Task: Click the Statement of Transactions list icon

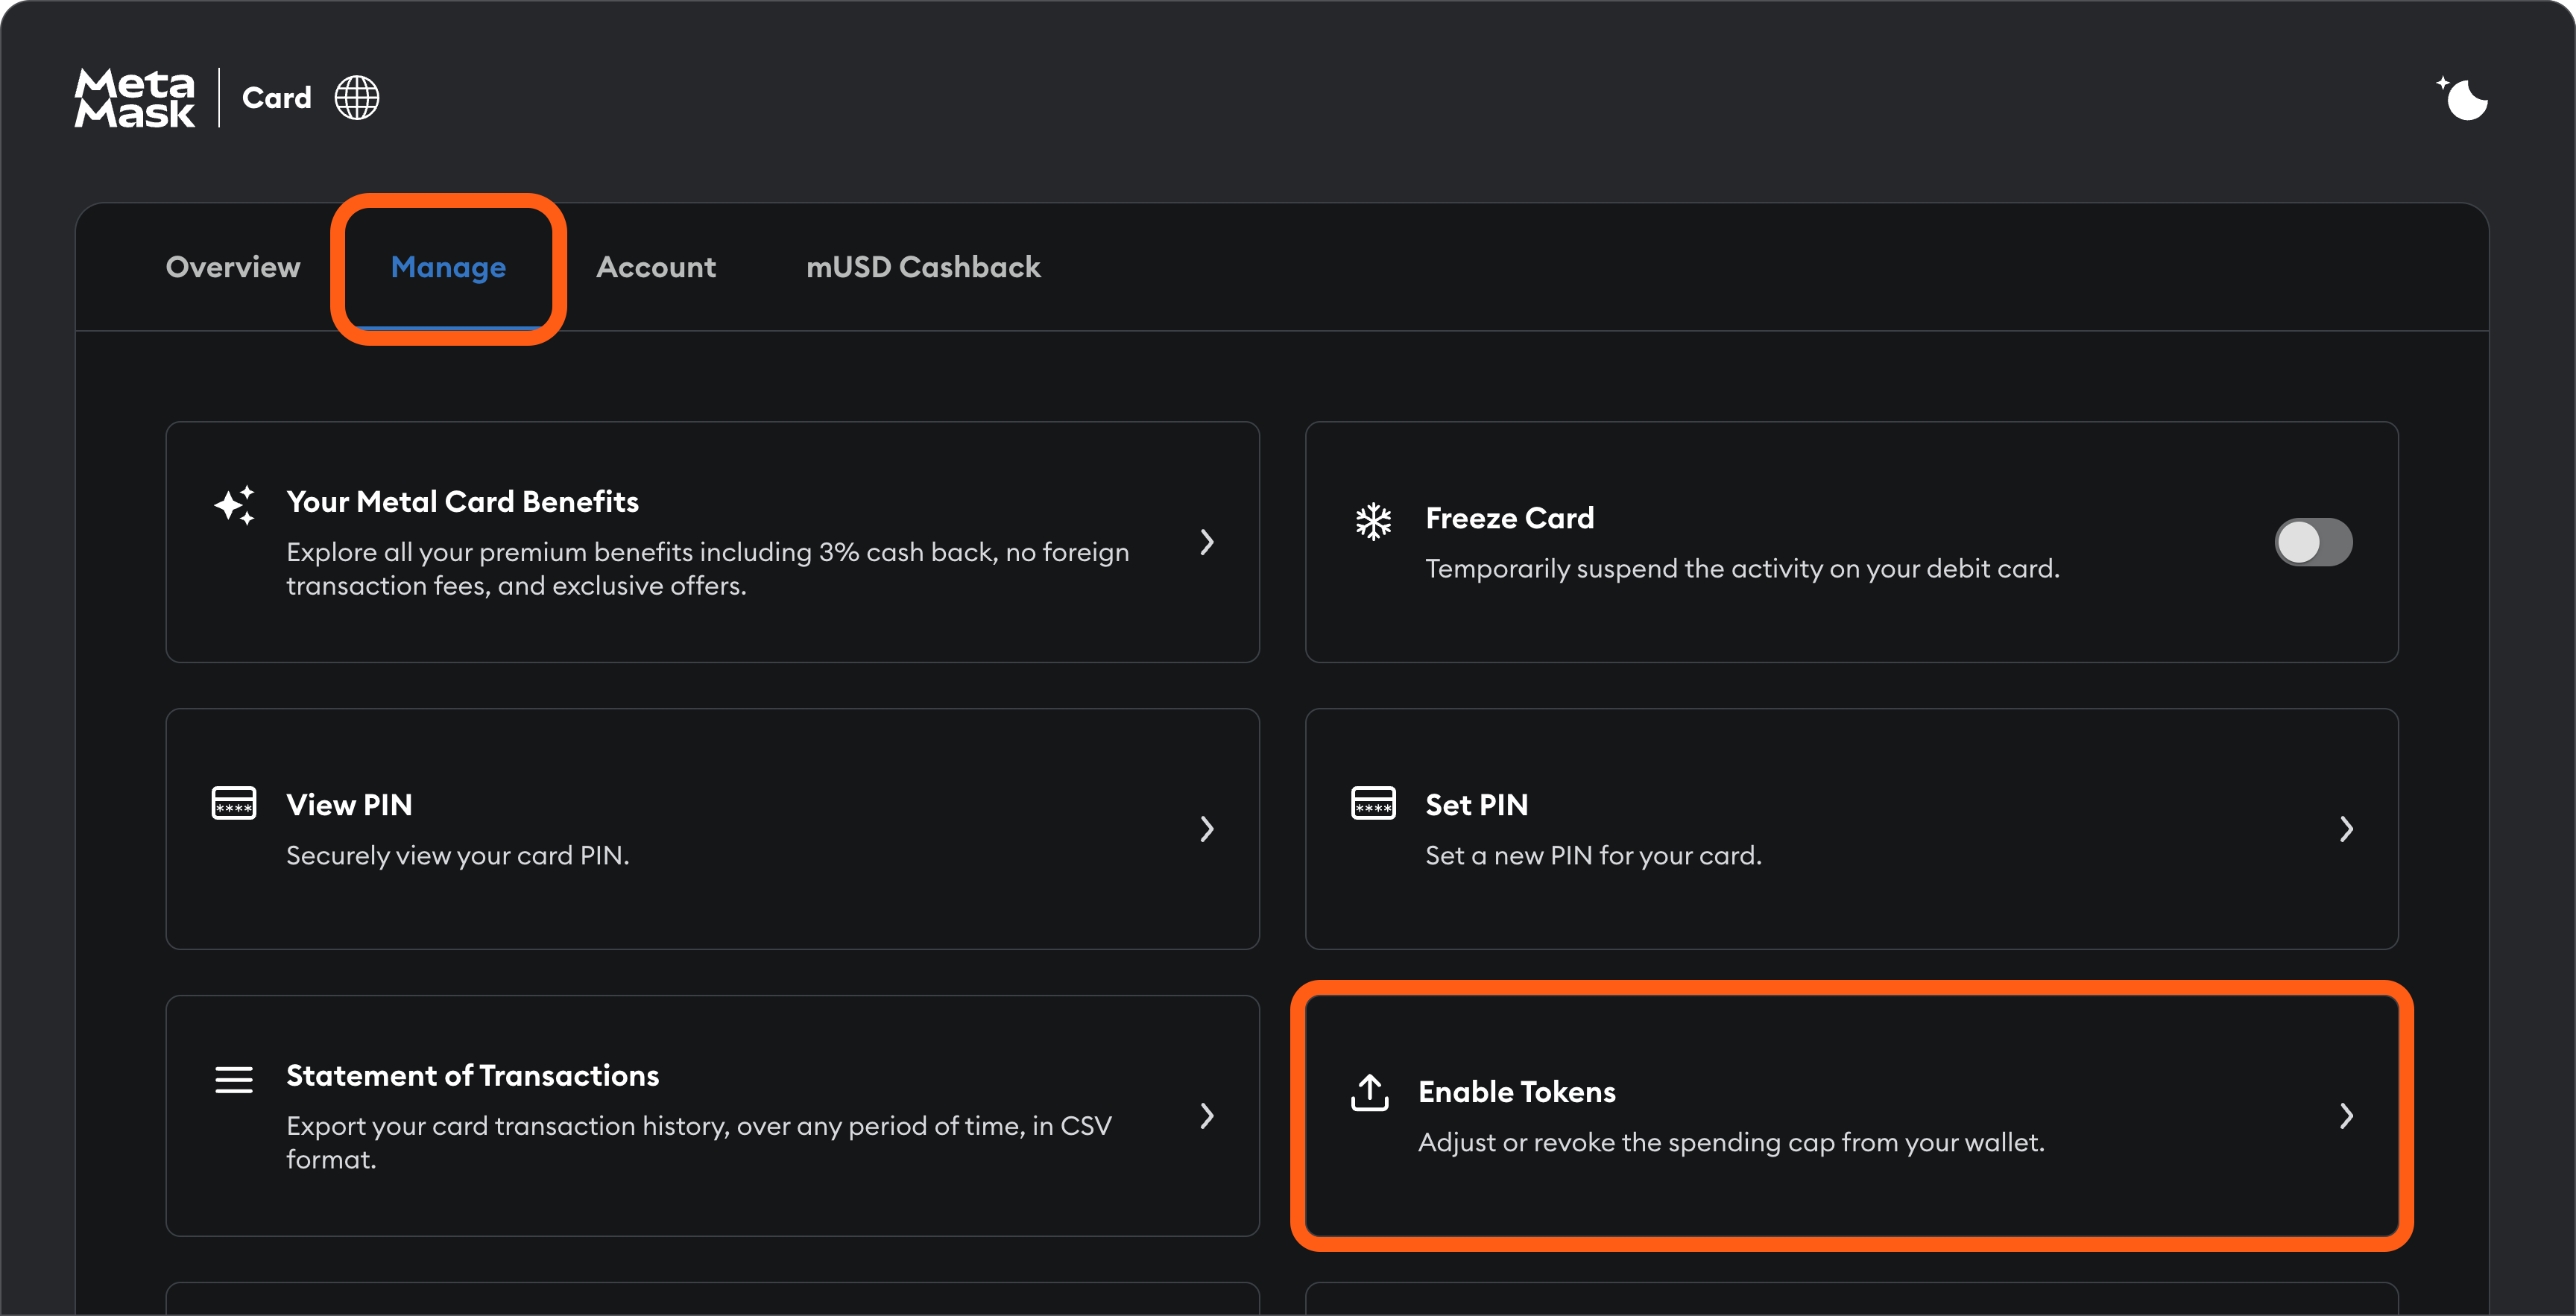Action: [x=234, y=1080]
